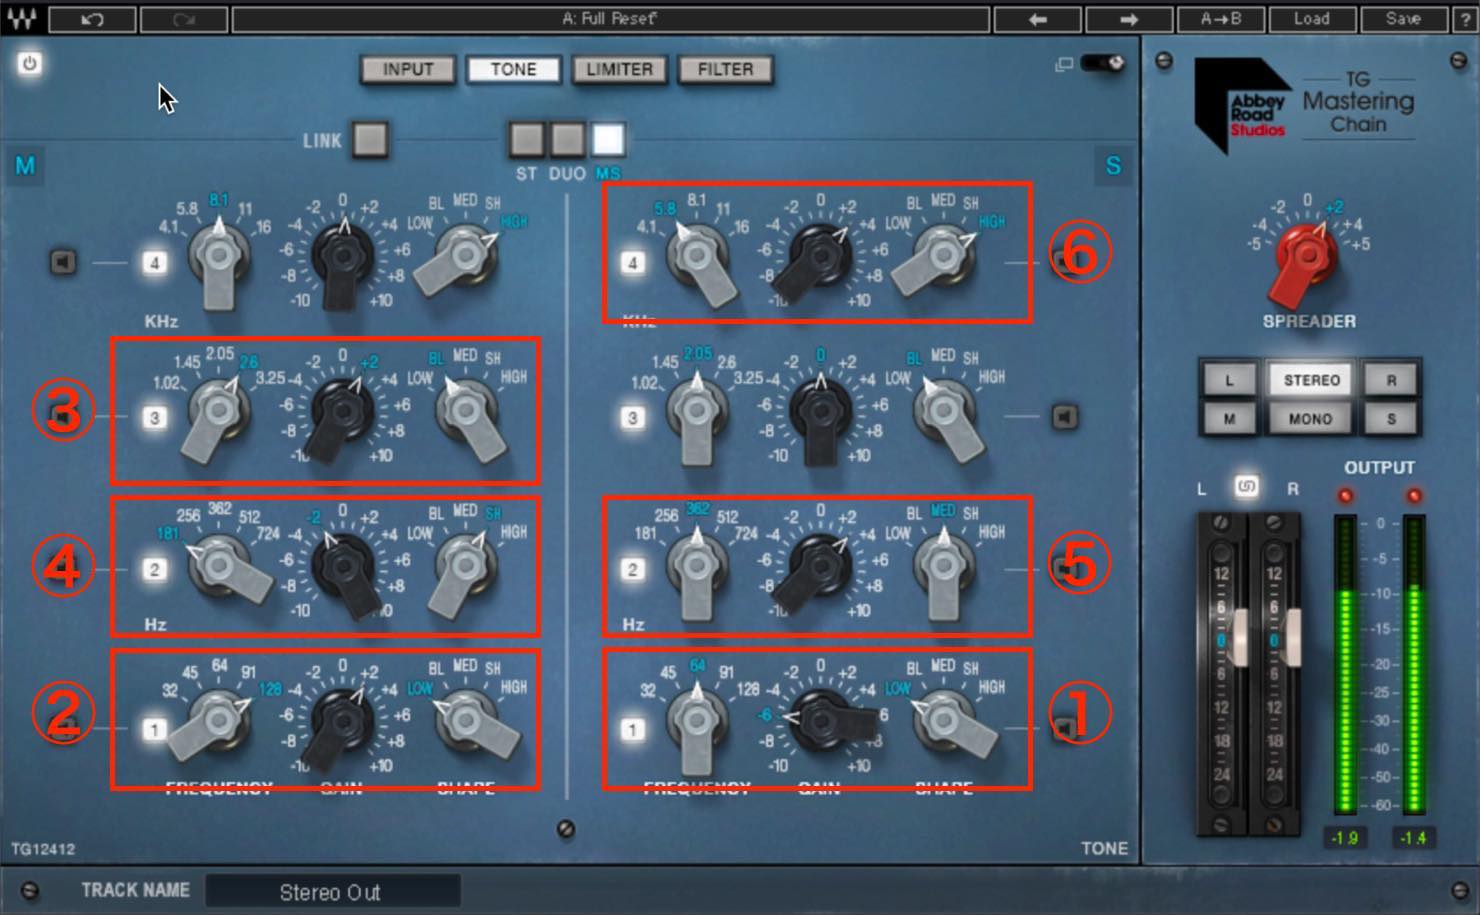Switch to the TONE module tab
The width and height of the screenshot is (1480, 915).
514,69
